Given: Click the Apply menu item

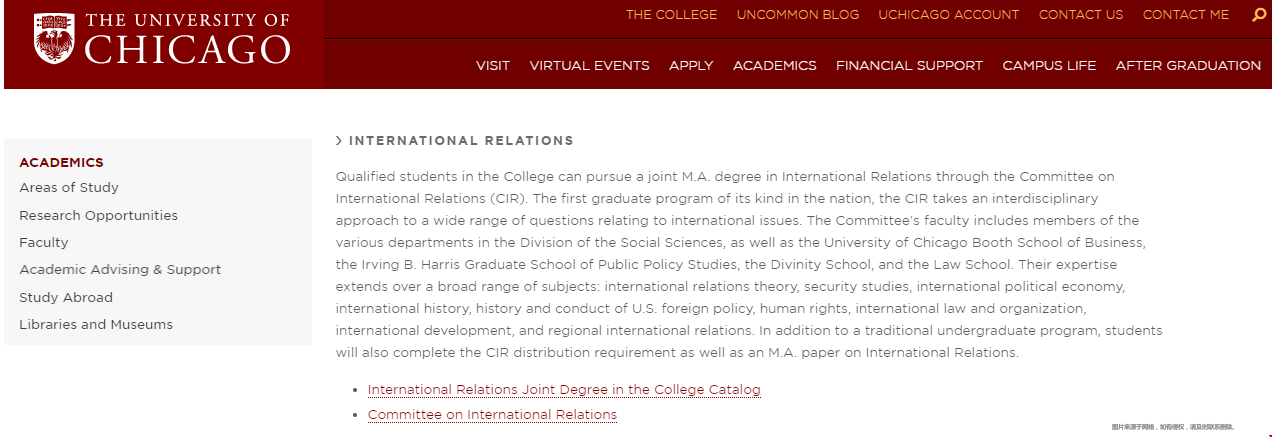Looking at the screenshot, I should (691, 66).
